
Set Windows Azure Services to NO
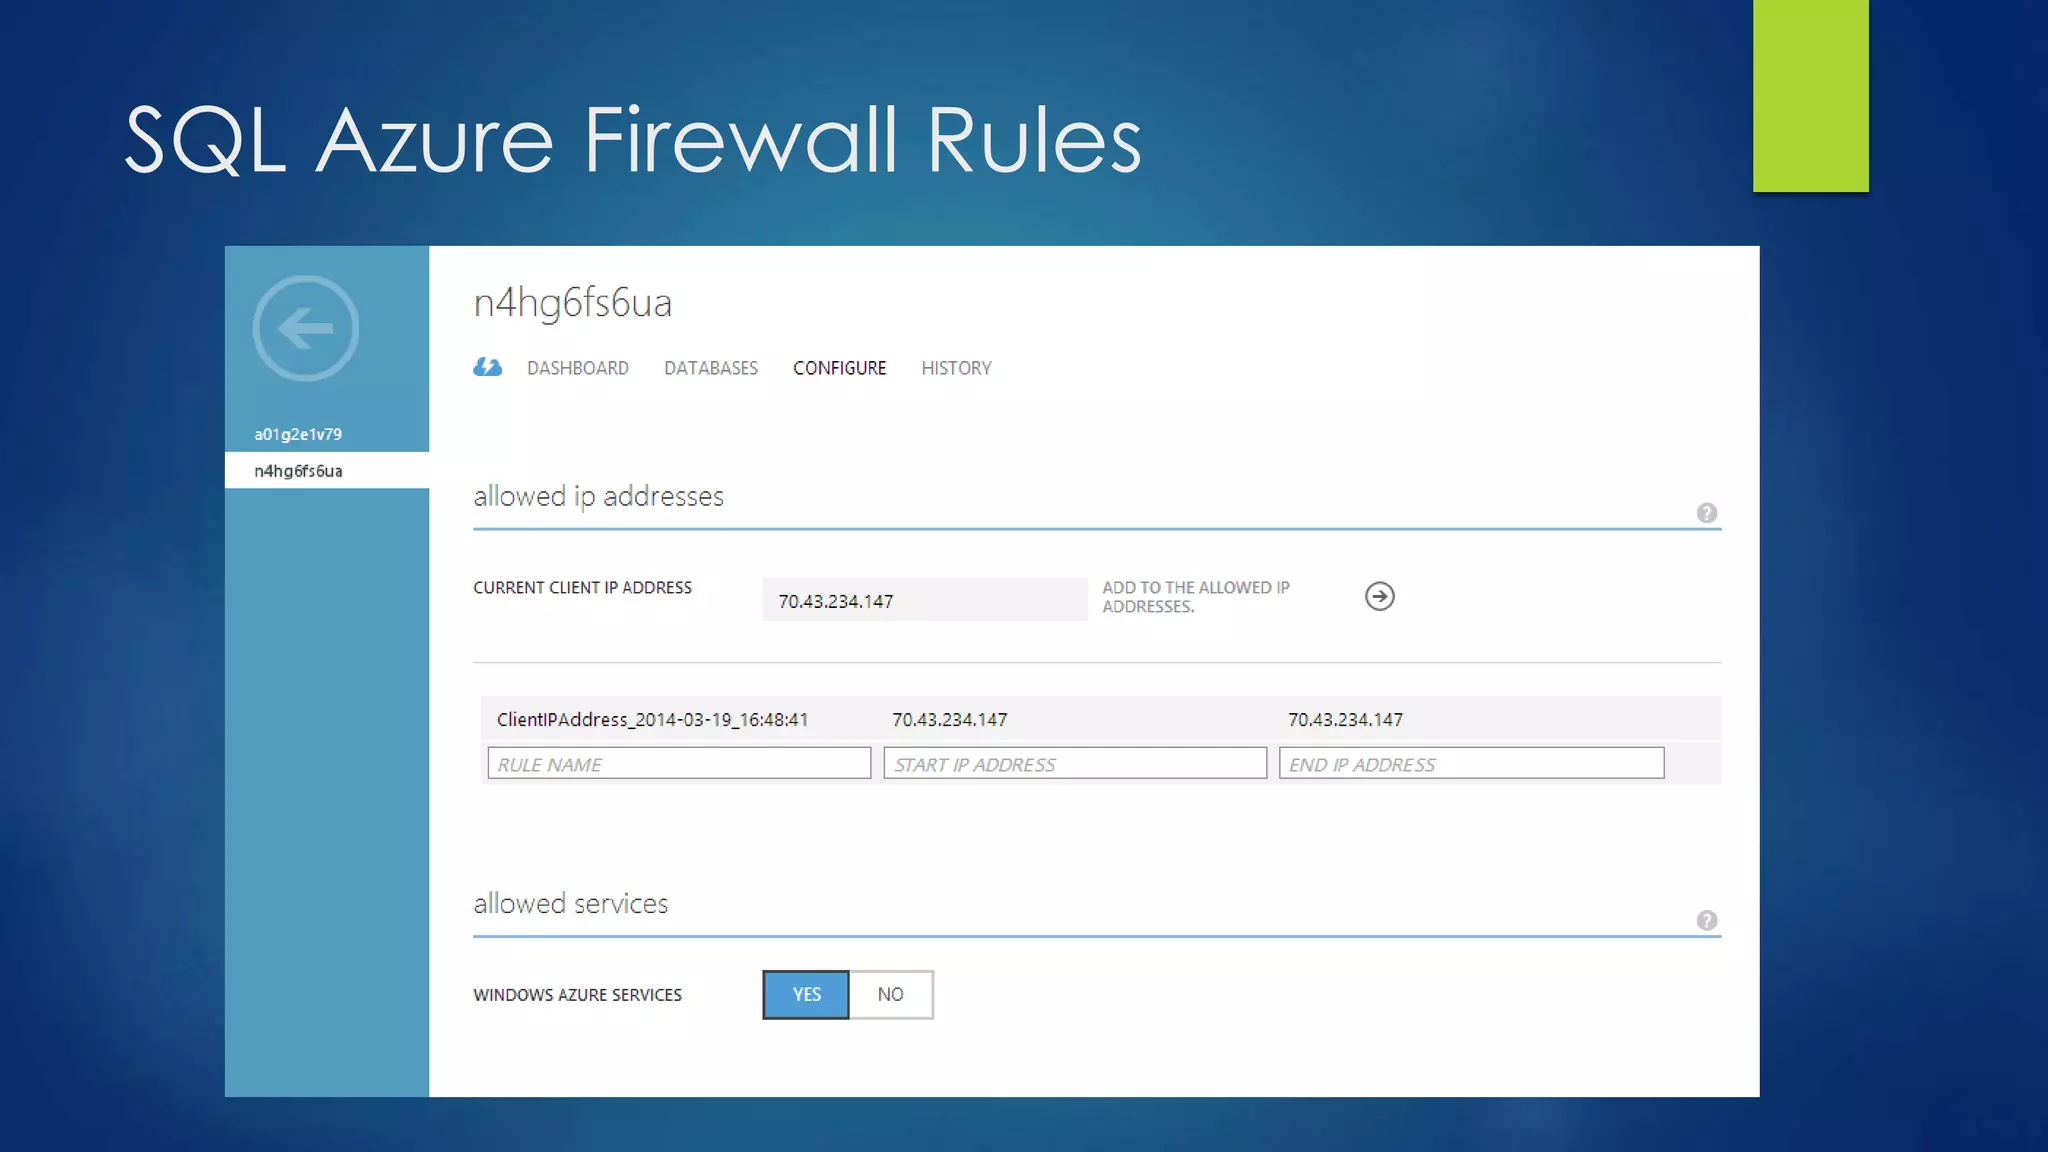890,995
